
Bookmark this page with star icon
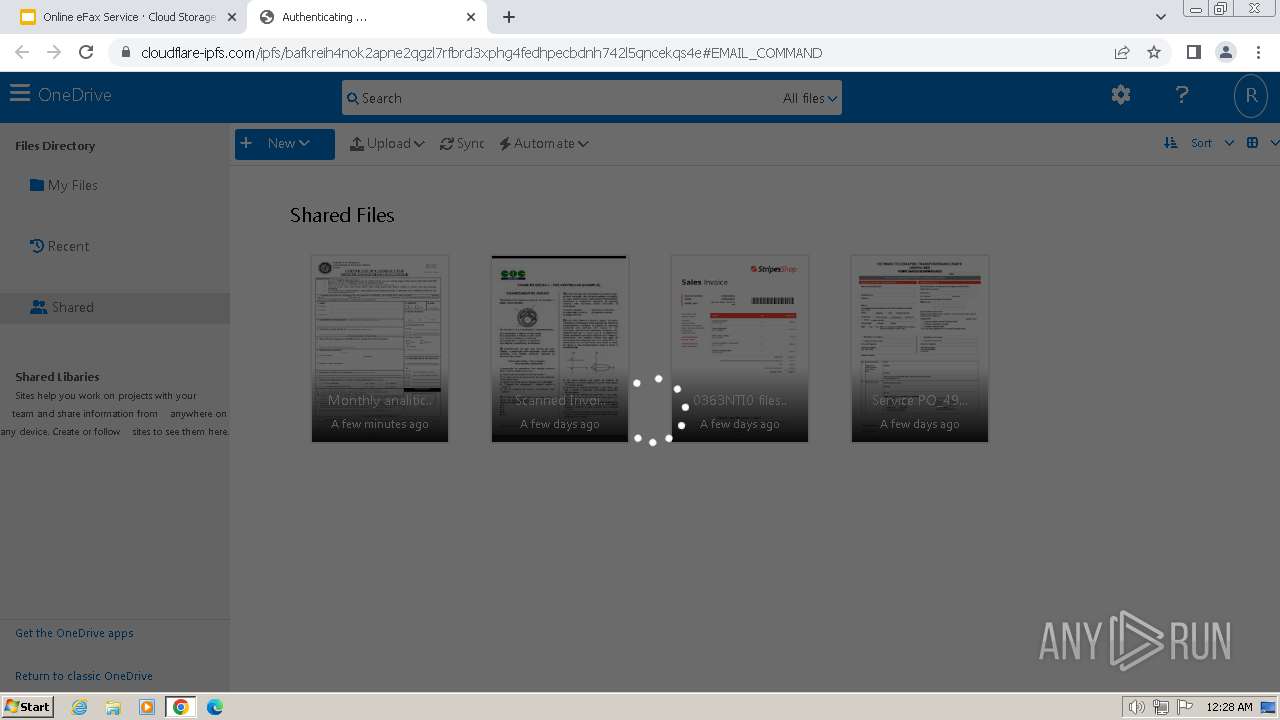point(1154,52)
